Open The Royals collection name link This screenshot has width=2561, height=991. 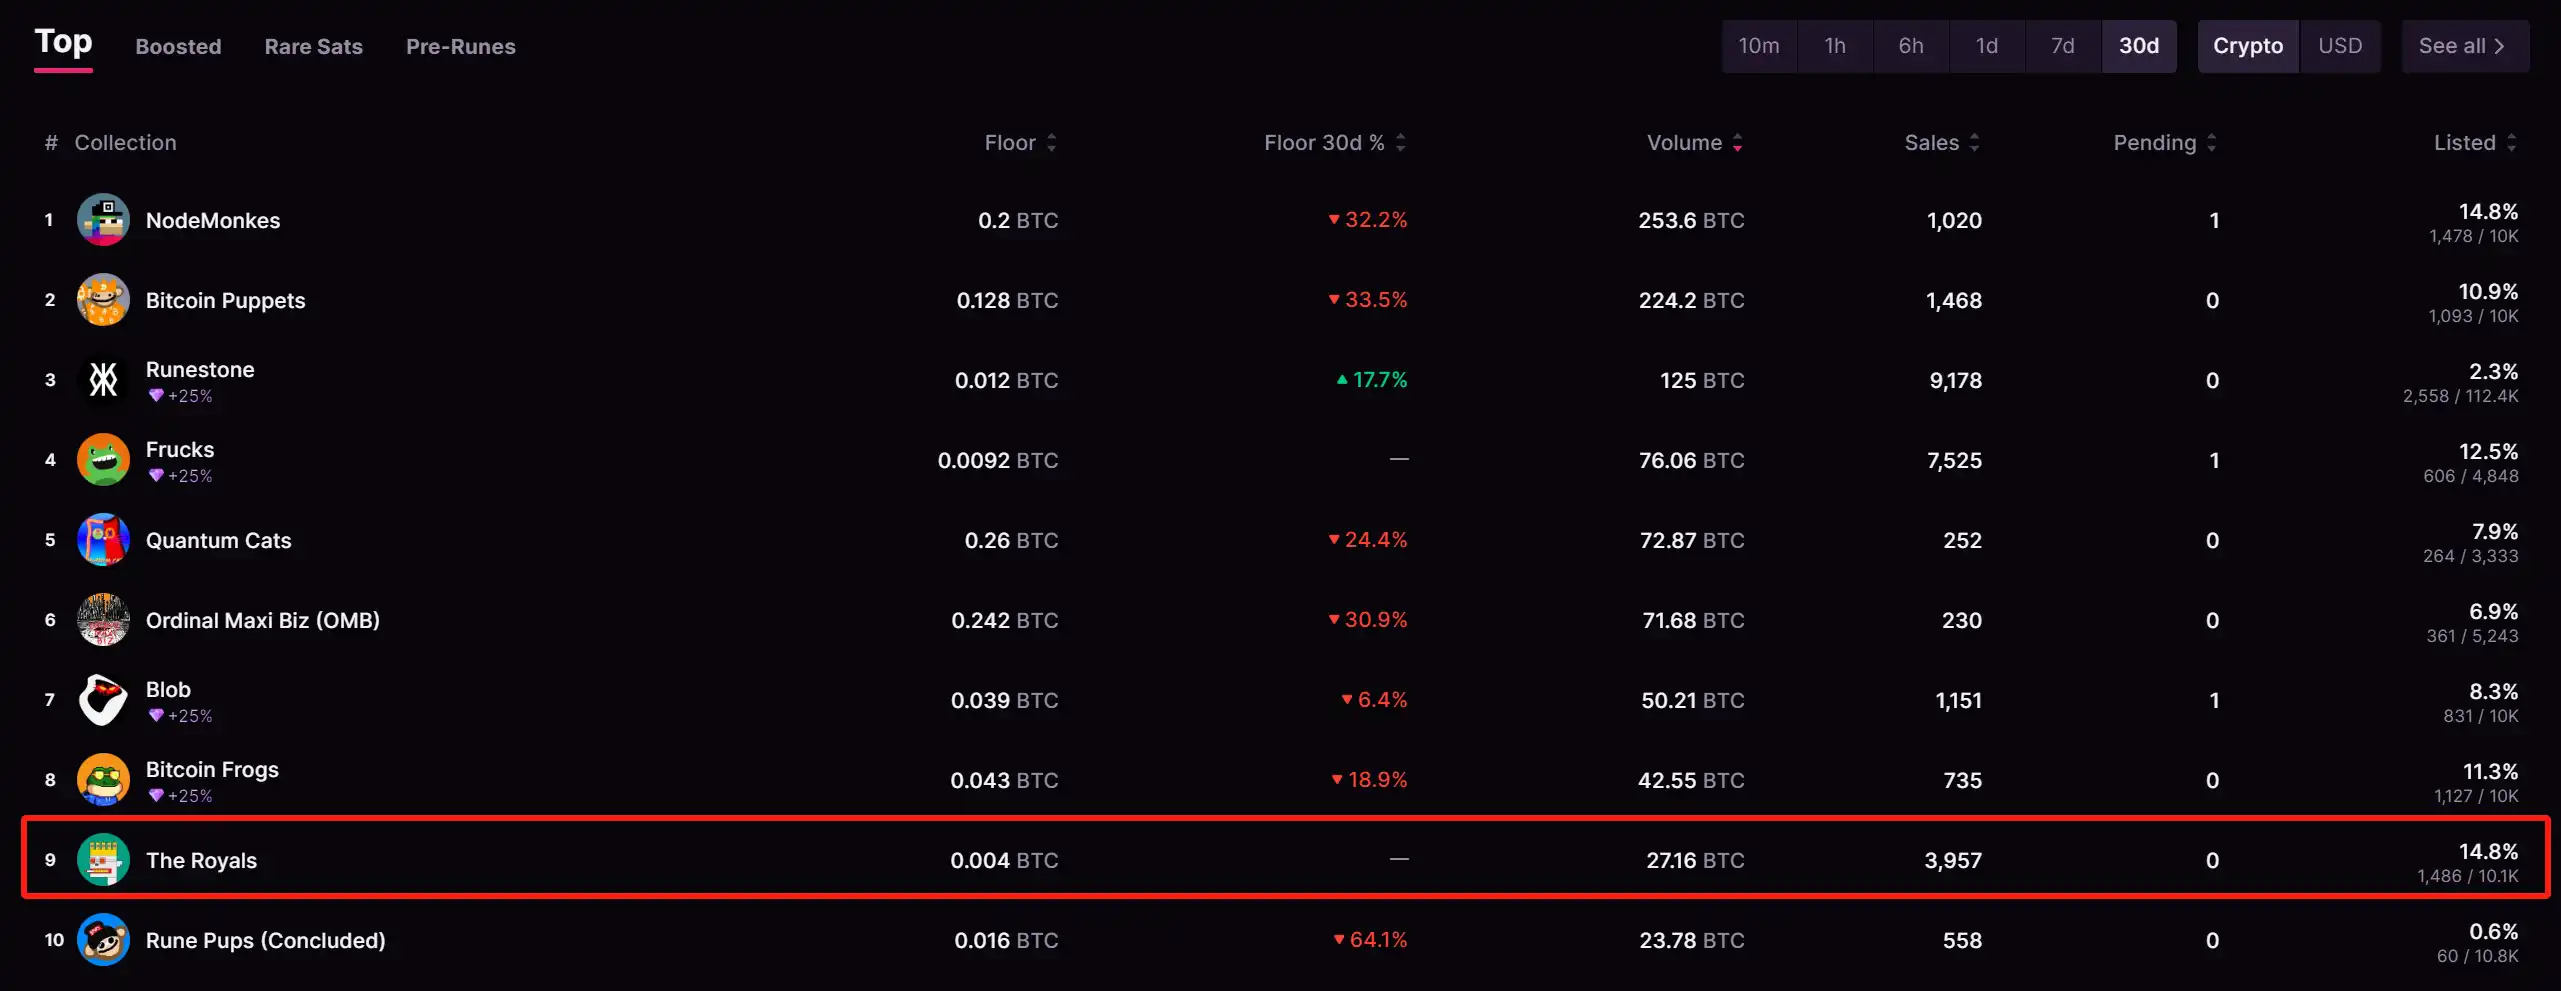pyautogui.click(x=201, y=860)
